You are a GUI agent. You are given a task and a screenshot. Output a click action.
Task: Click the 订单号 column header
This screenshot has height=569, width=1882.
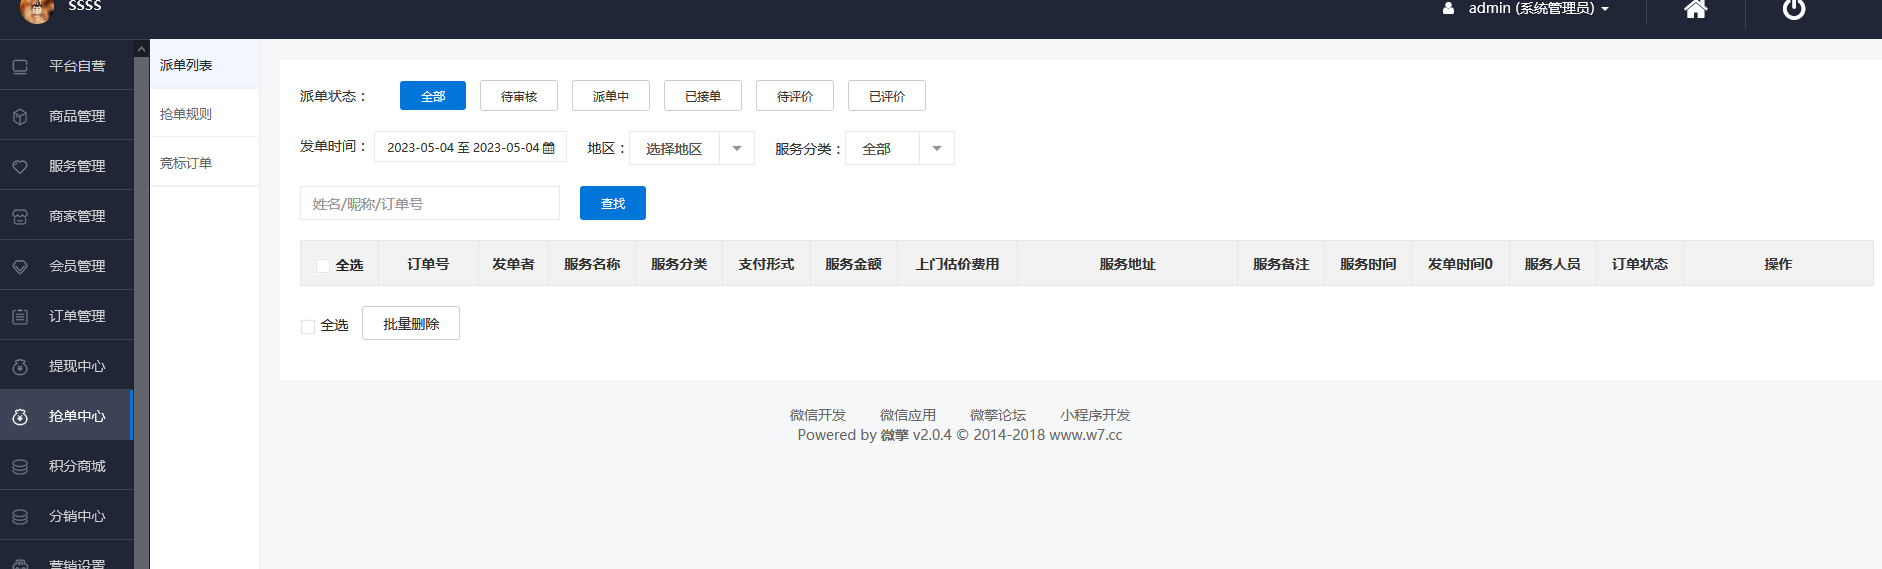point(428,264)
